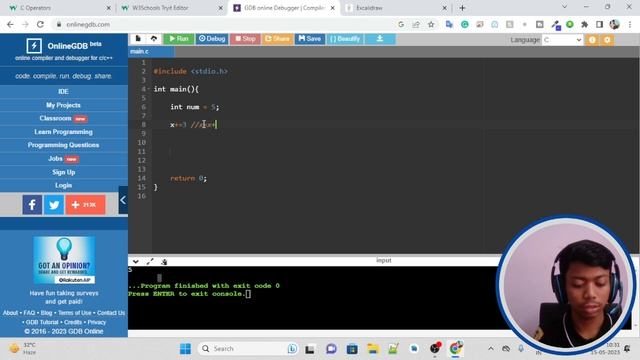Click Contact Us in the footer

click(111, 313)
